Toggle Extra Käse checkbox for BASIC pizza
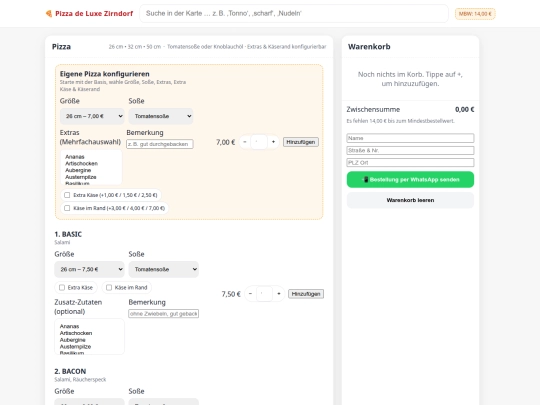540x405 pixels. pyautogui.click(x=62, y=288)
